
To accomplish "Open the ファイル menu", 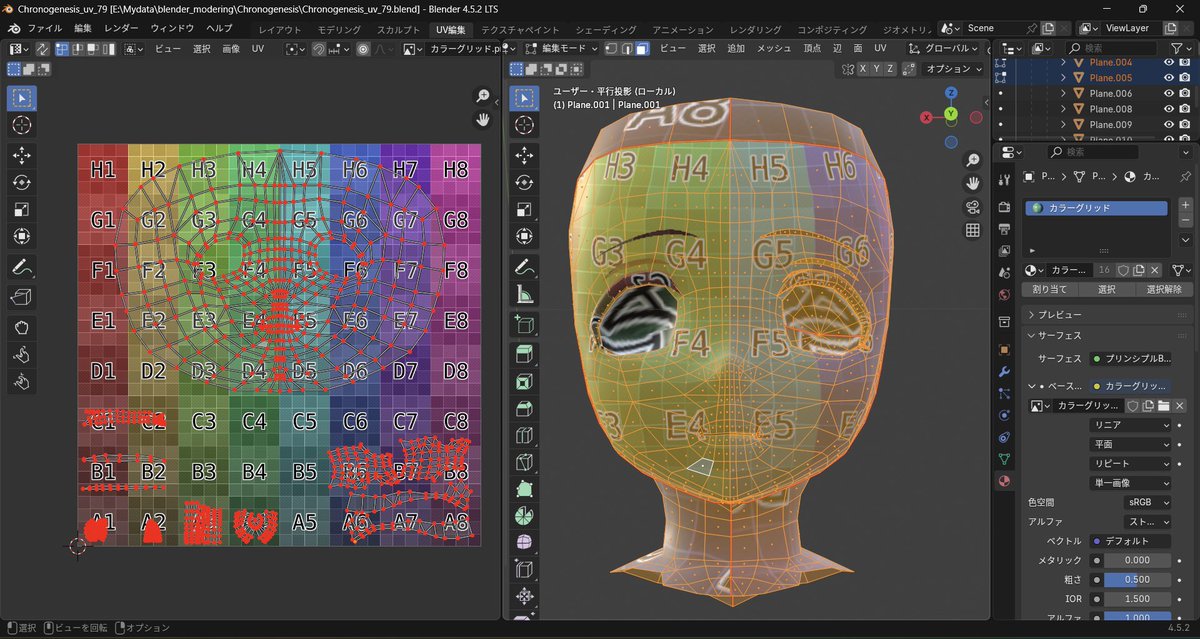I will pos(44,28).
